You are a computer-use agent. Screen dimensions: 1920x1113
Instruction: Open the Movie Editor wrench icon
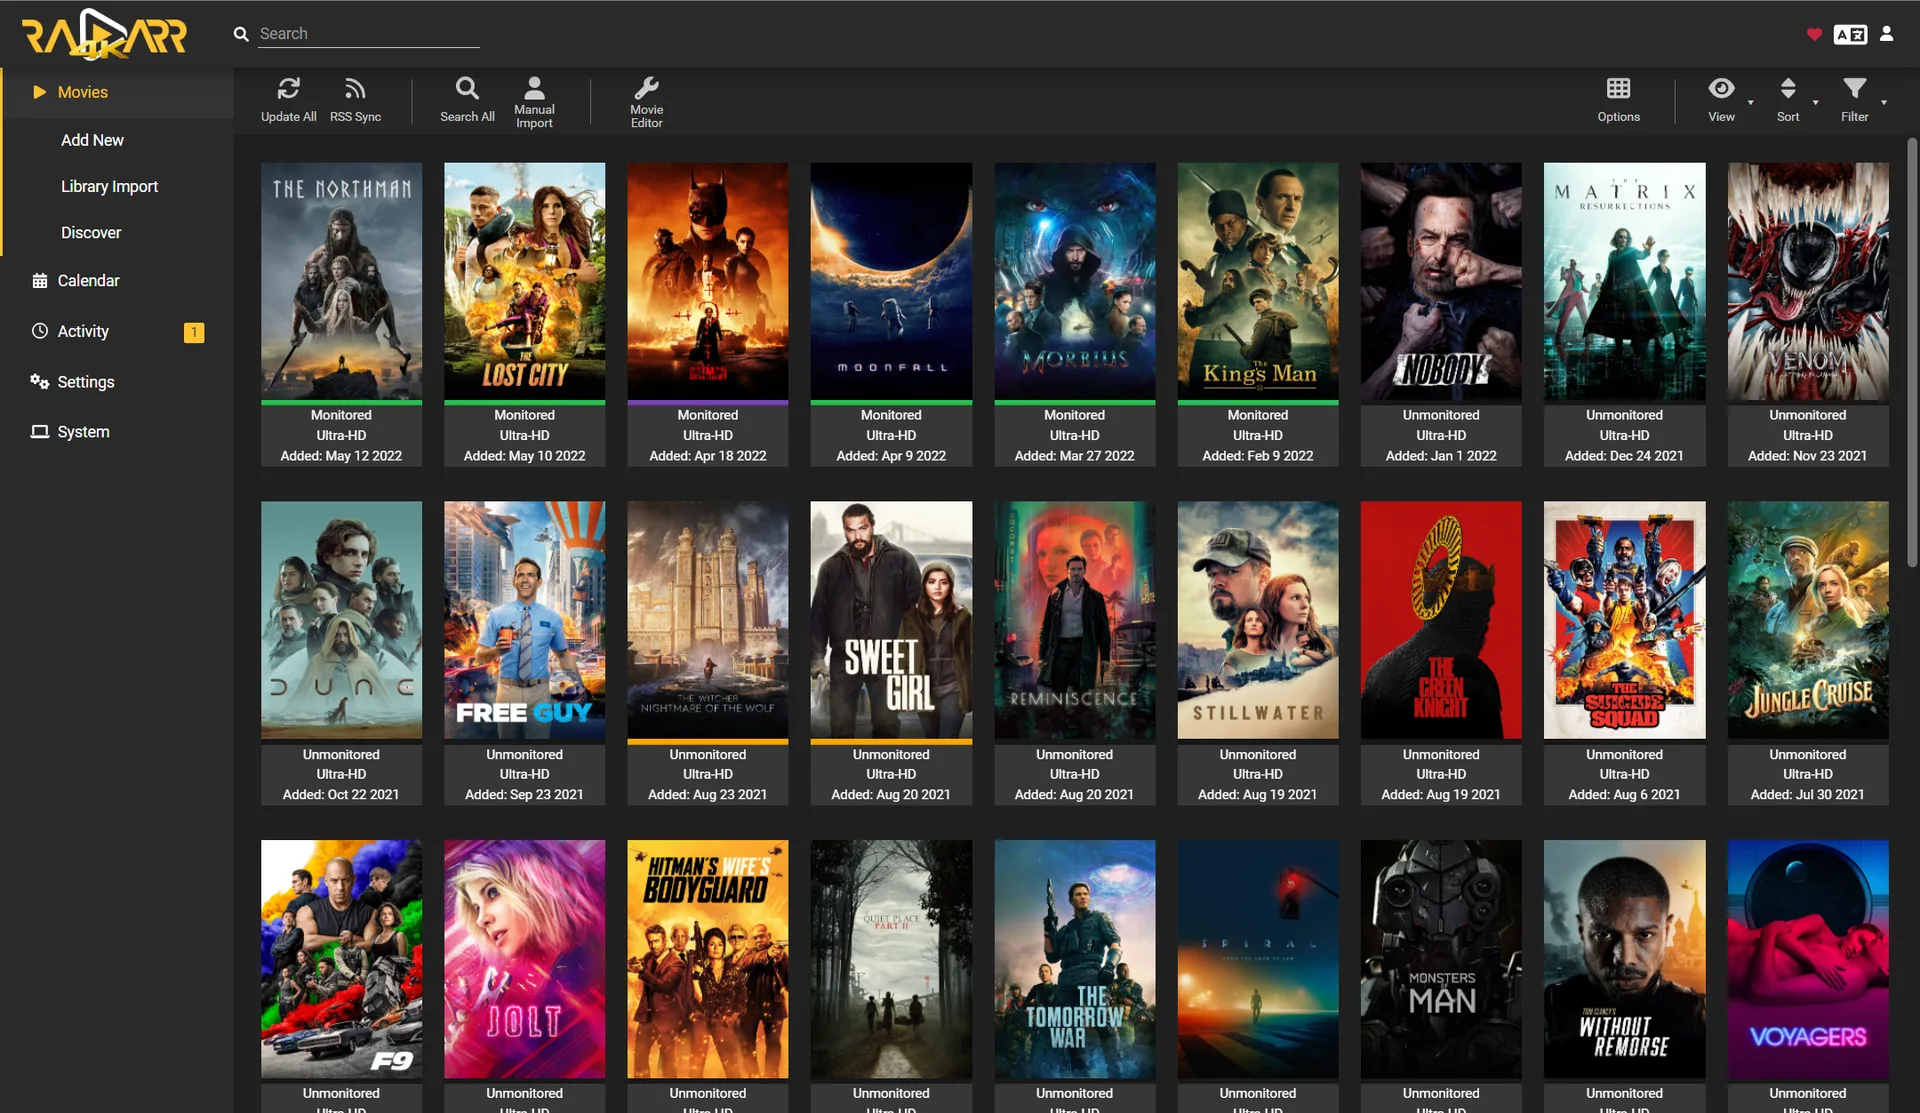646,88
